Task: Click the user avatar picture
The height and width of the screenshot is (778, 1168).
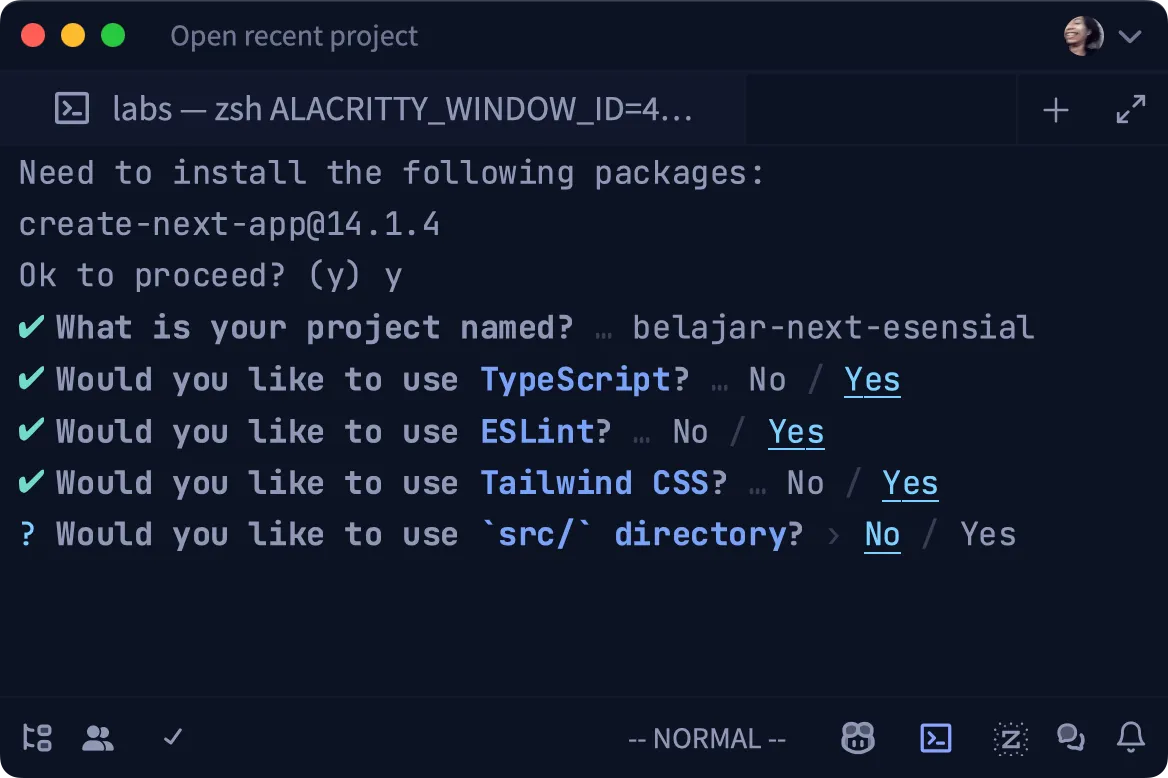Action: [x=1083, y=37]
